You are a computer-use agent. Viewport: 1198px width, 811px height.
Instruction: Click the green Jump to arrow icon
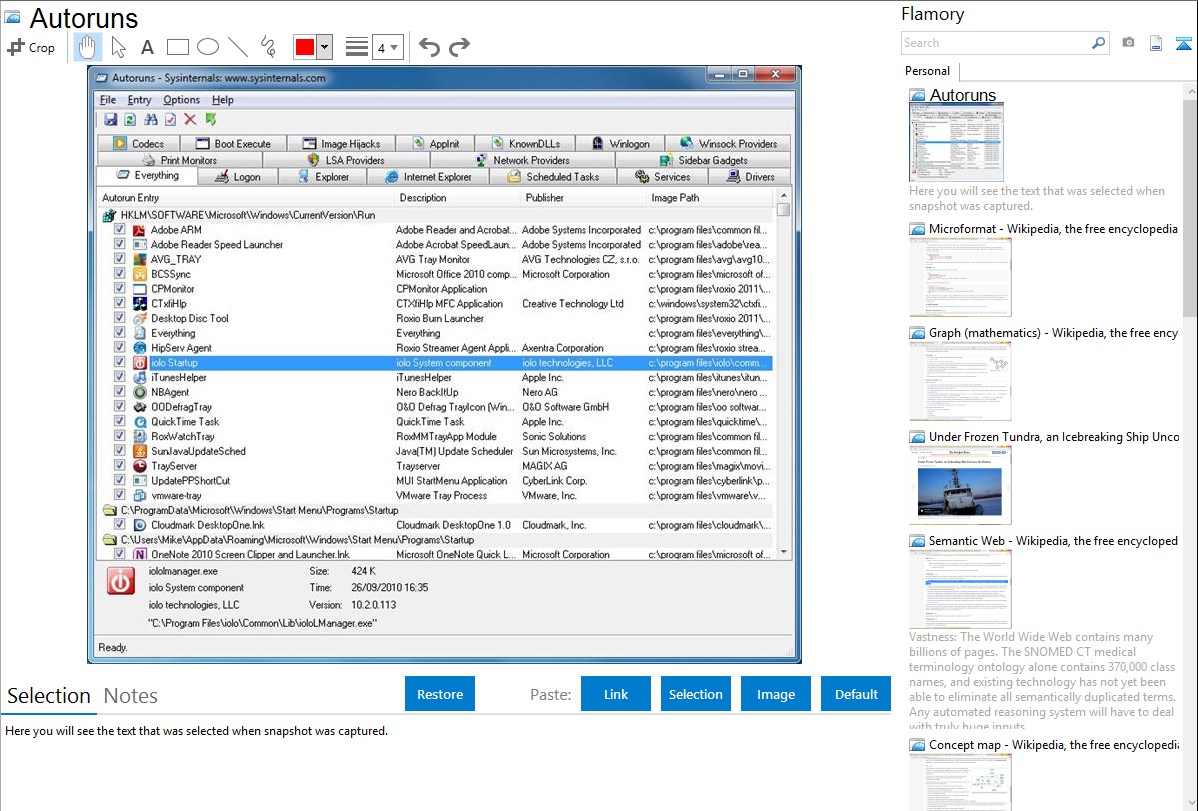coord(211,119)
